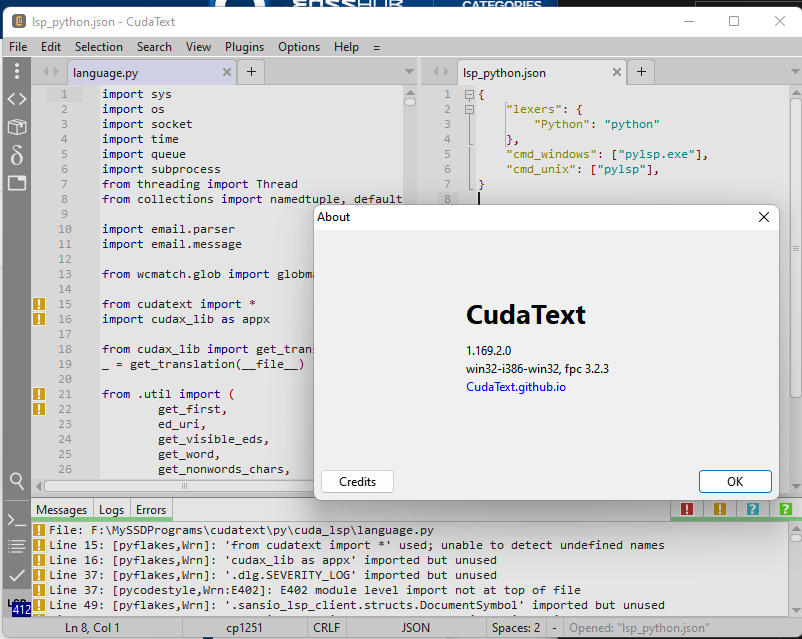The image size is (802, 639).
Task: Filter by red error severity icon
Action: click(687, 509)
